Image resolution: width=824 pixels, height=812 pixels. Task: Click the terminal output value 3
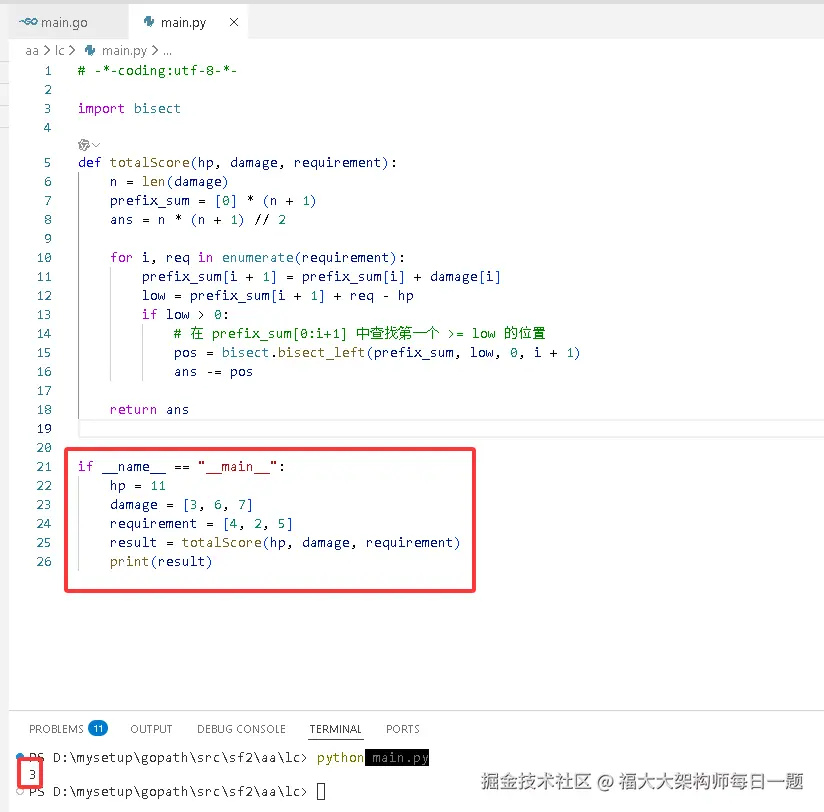point(32,774)
